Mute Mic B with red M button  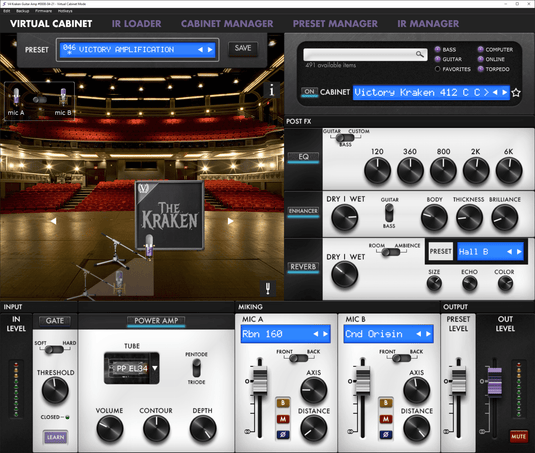click(386, 419)
